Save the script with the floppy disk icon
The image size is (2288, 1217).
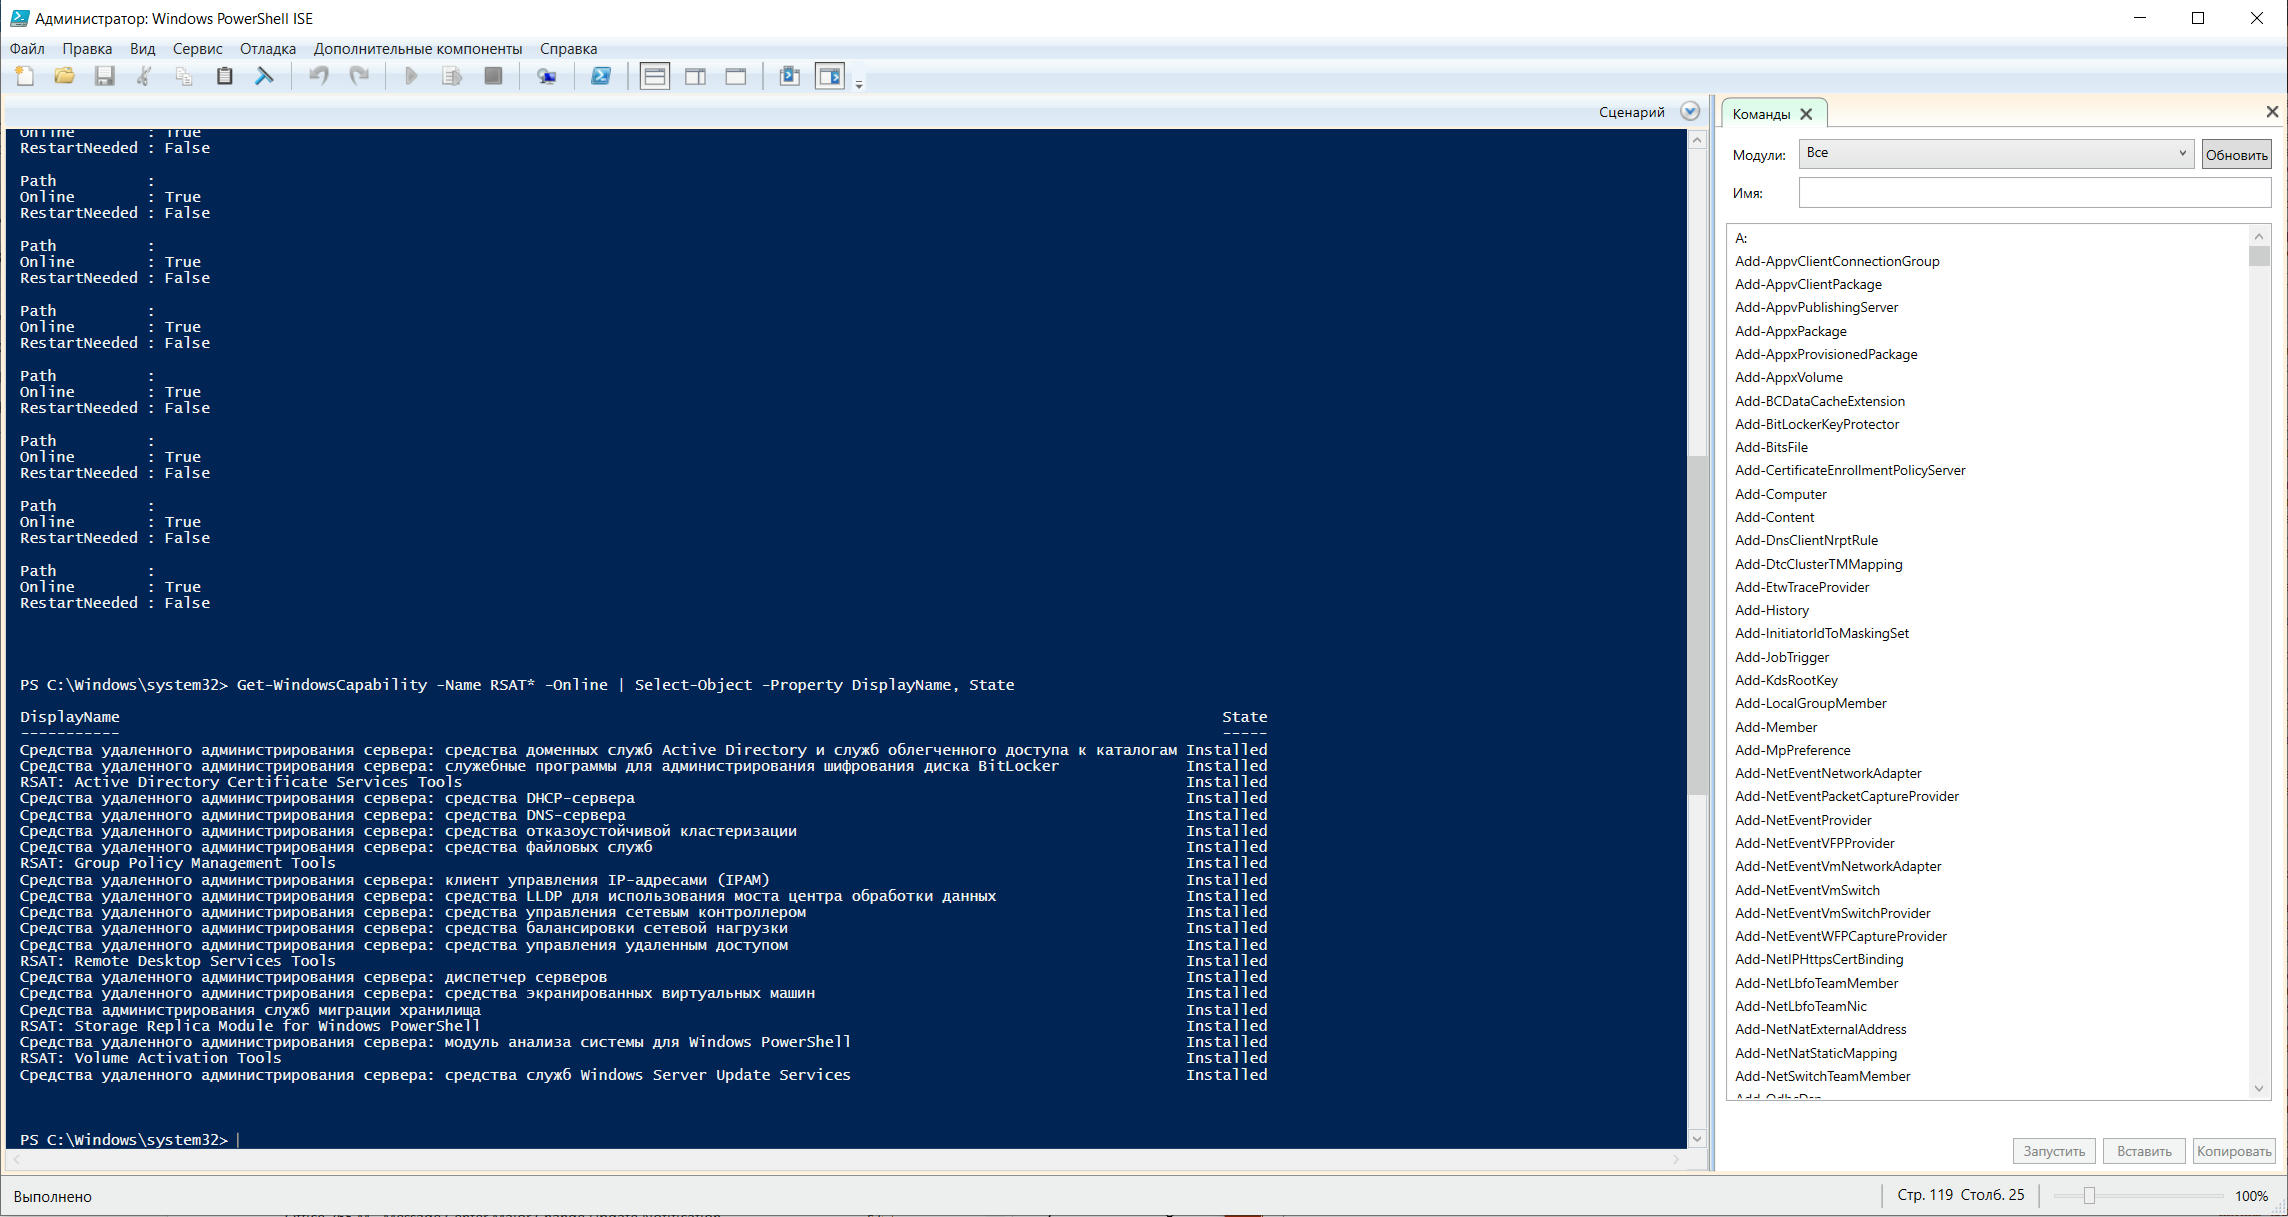coord(104,76)
